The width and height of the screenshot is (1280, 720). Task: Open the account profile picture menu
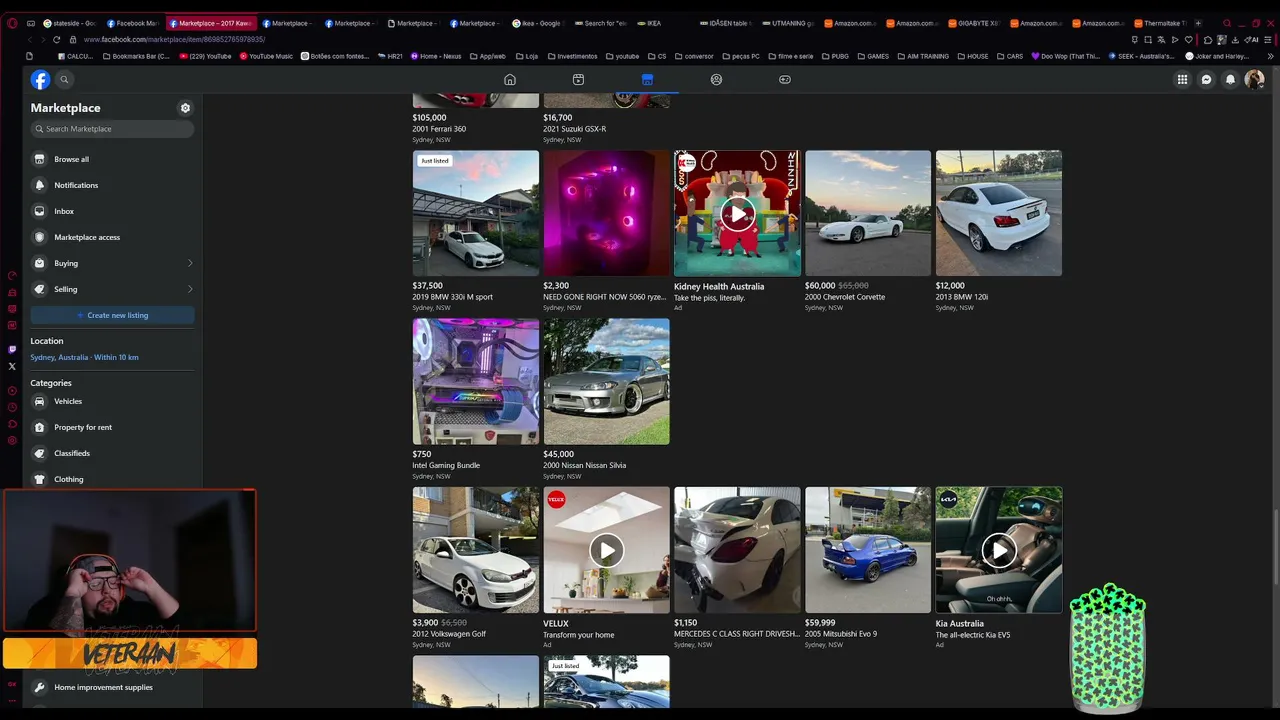tap(1254, 80)
